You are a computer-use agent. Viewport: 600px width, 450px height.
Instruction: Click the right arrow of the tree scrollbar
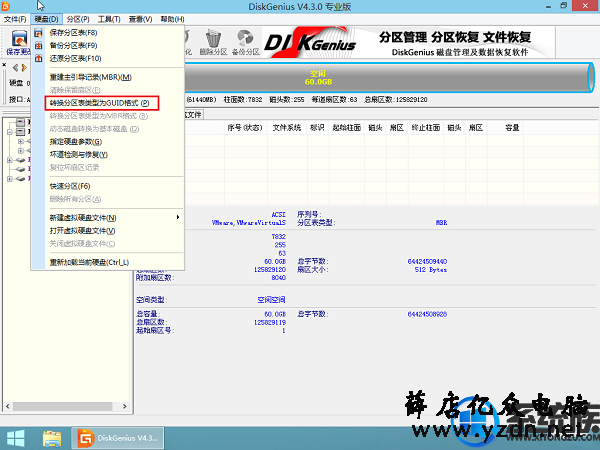[x=125, y=406]
